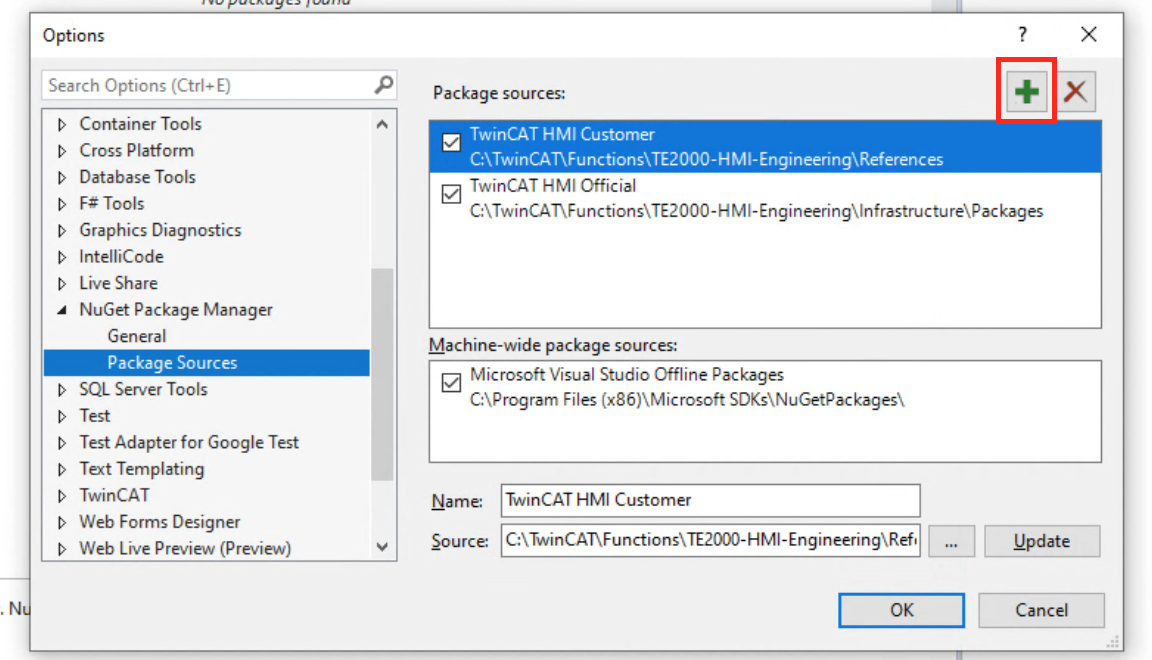Viewport: 1152px width, 660px height.
Task: Click Update to save source
Action: [x=1042, y=541]
